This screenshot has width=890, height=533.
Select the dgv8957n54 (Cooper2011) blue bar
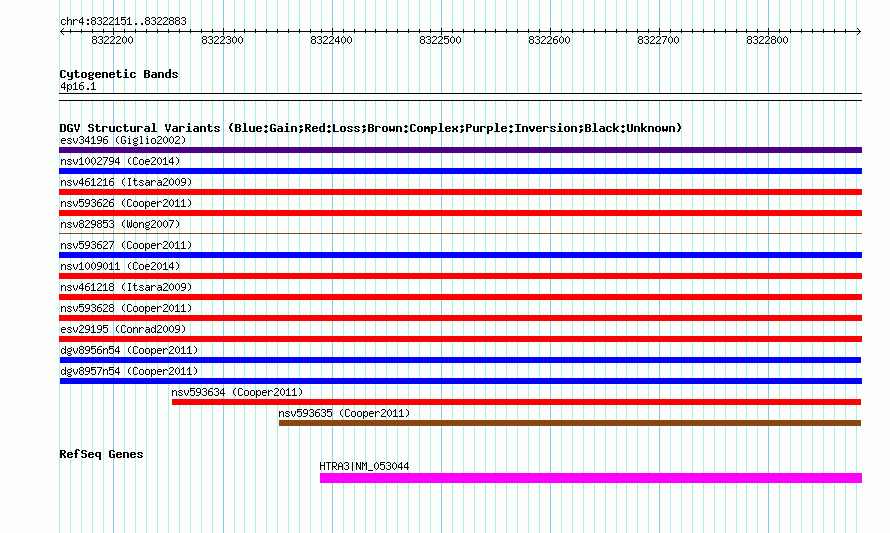pyautogui.click(x=460, y=381)
